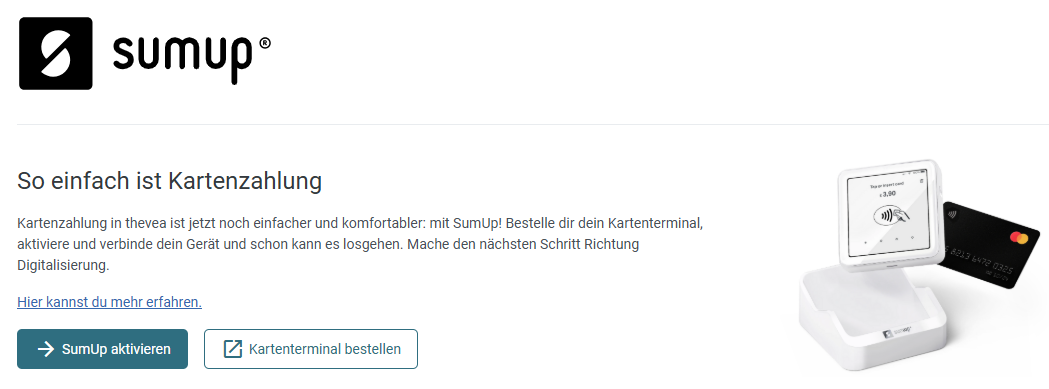Click the black credit card image
Image resolution: width=1049 pixels, height=389 pixels.
coord(989,244)
